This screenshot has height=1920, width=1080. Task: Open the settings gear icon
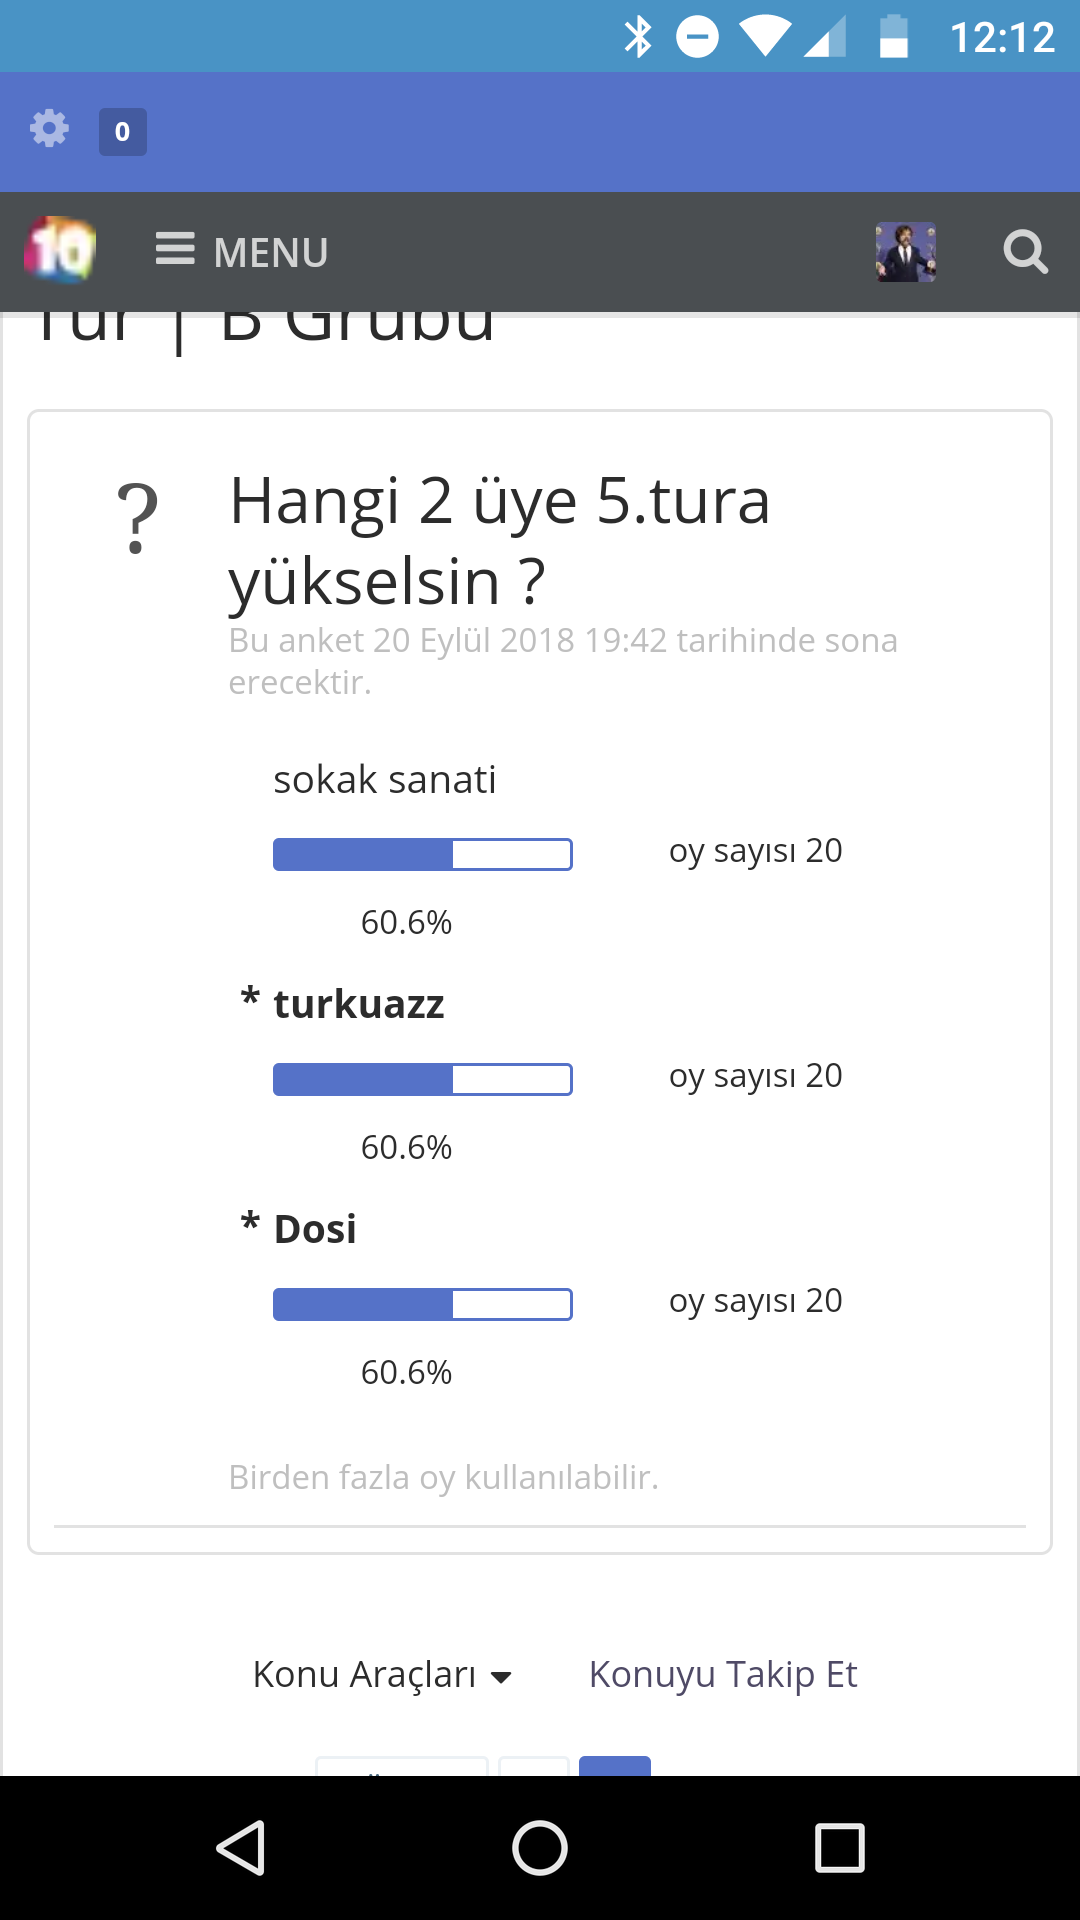point(49,129)
